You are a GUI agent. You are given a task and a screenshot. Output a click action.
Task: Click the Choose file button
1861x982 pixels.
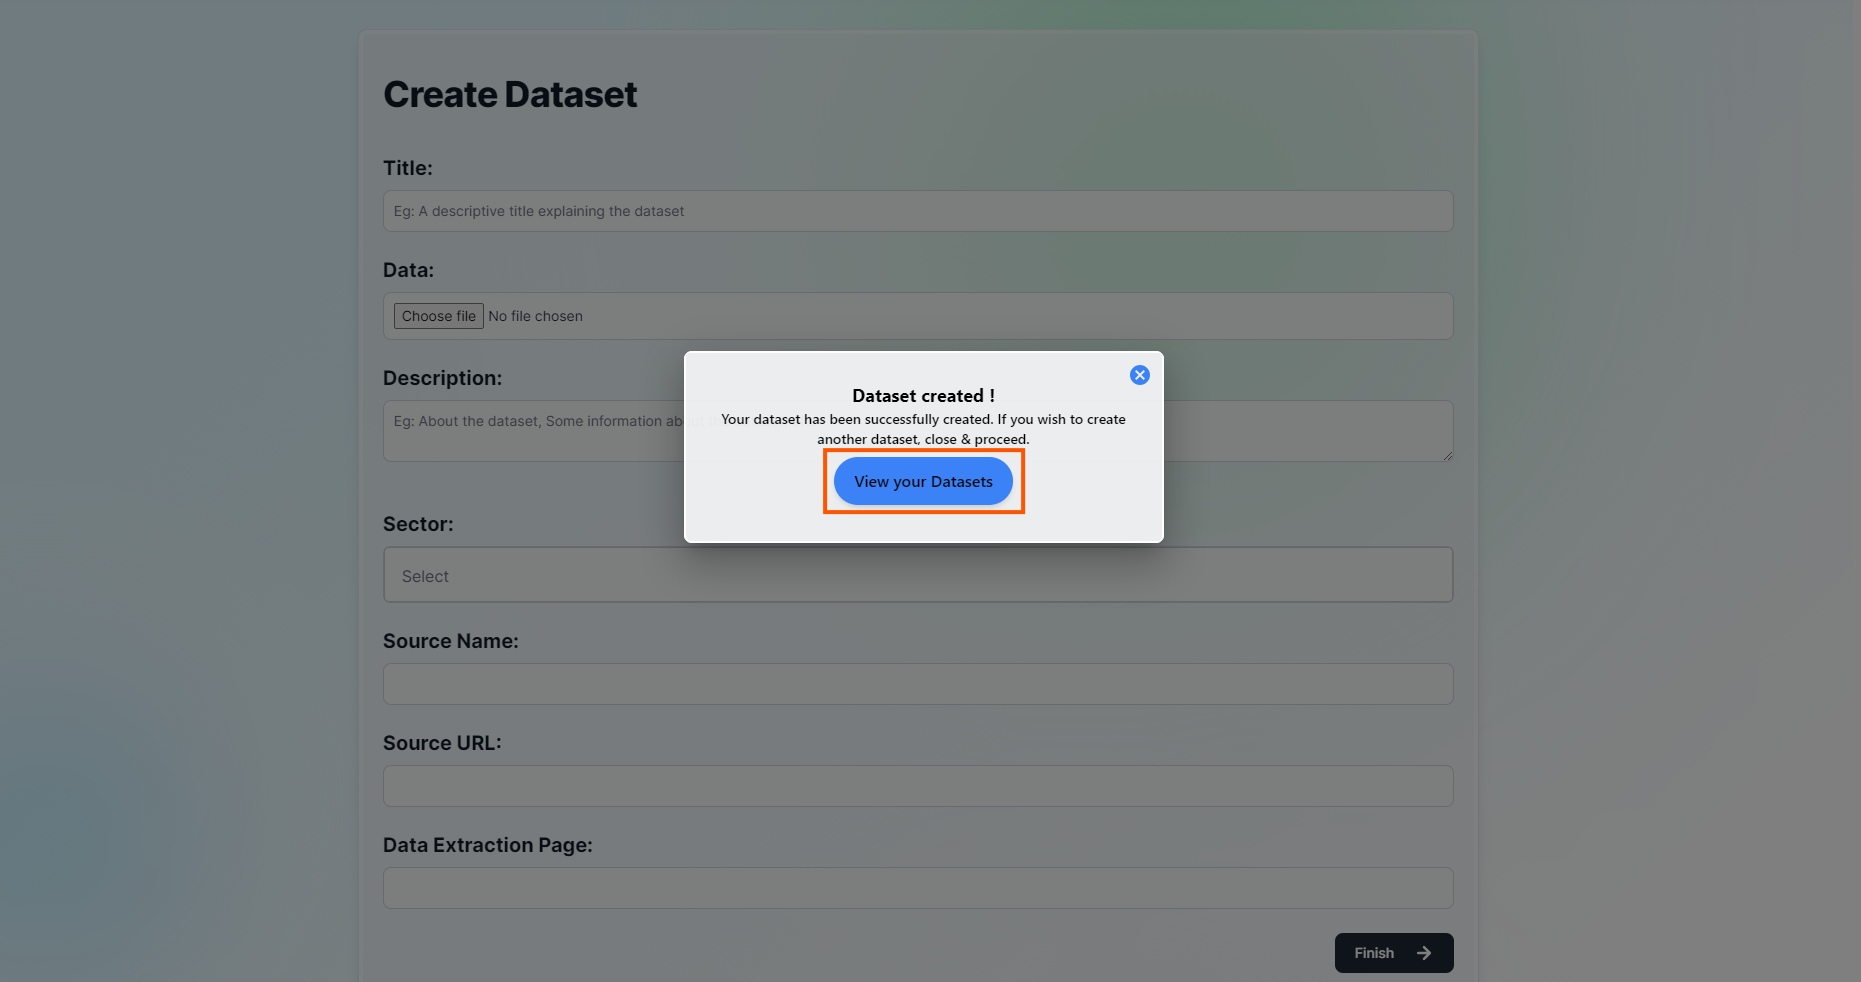[x=438, y=316]
